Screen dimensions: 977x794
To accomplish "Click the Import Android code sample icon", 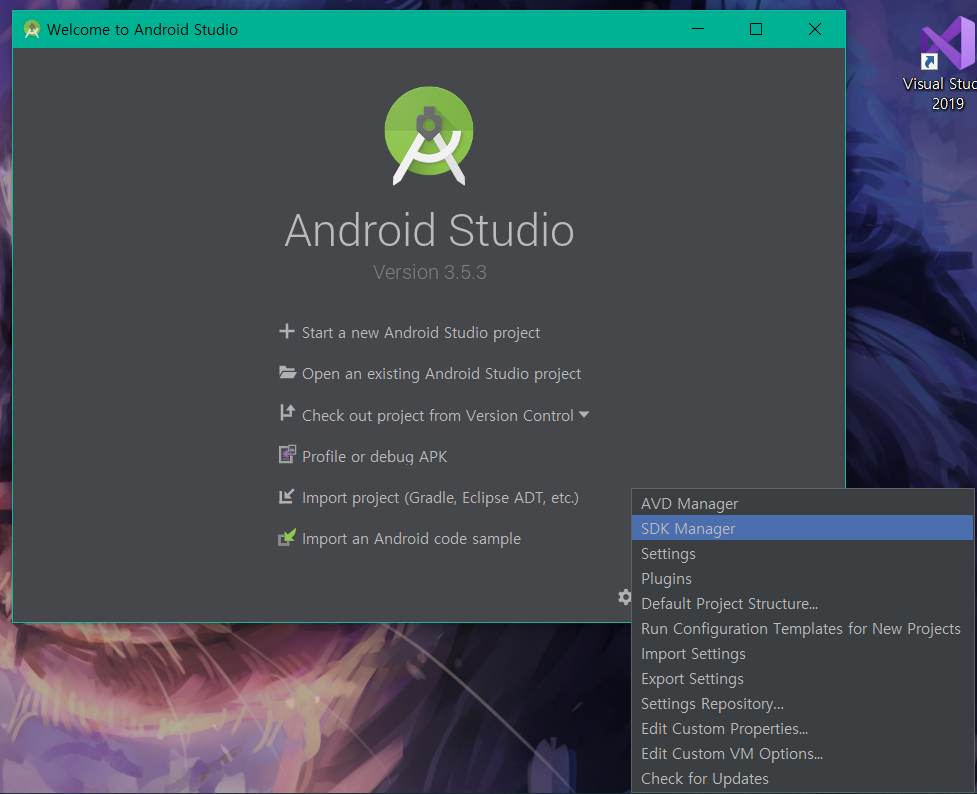I will 287,537.
